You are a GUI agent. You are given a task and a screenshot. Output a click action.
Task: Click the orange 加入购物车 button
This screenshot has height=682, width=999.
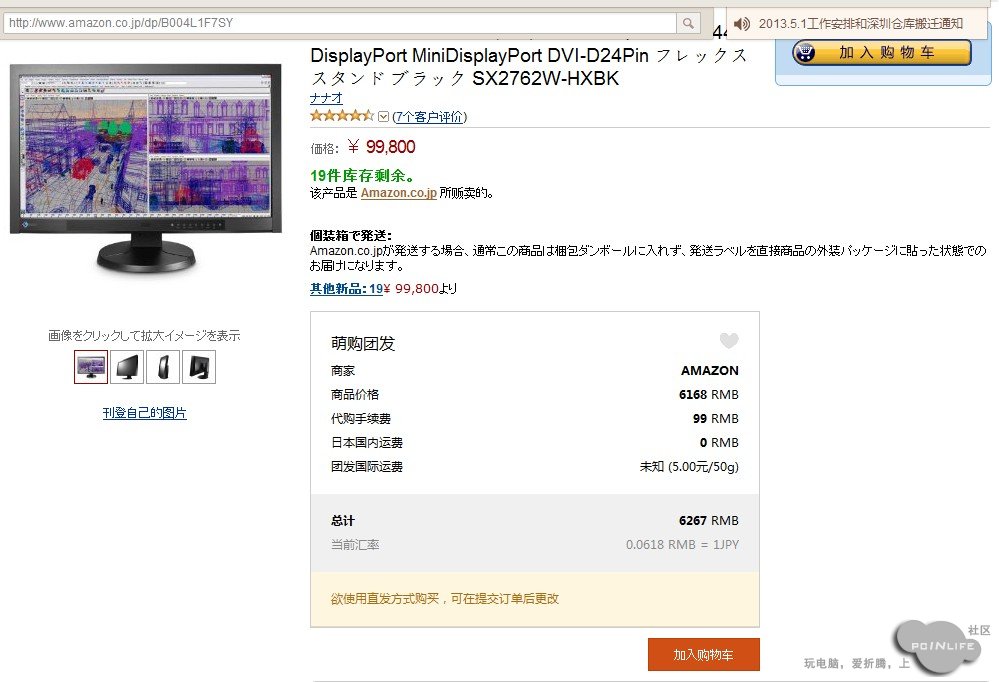pyautogui.click(x=703, y=655)
